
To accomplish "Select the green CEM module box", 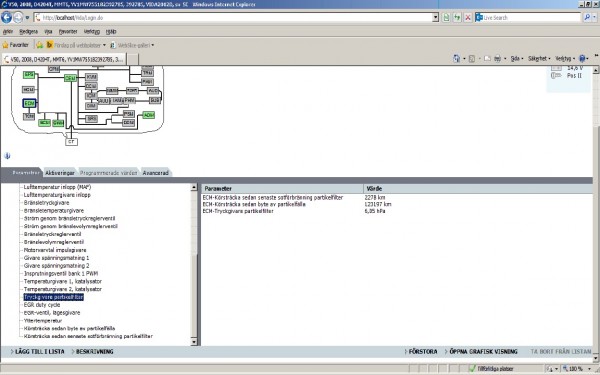I will coord(70,78).
